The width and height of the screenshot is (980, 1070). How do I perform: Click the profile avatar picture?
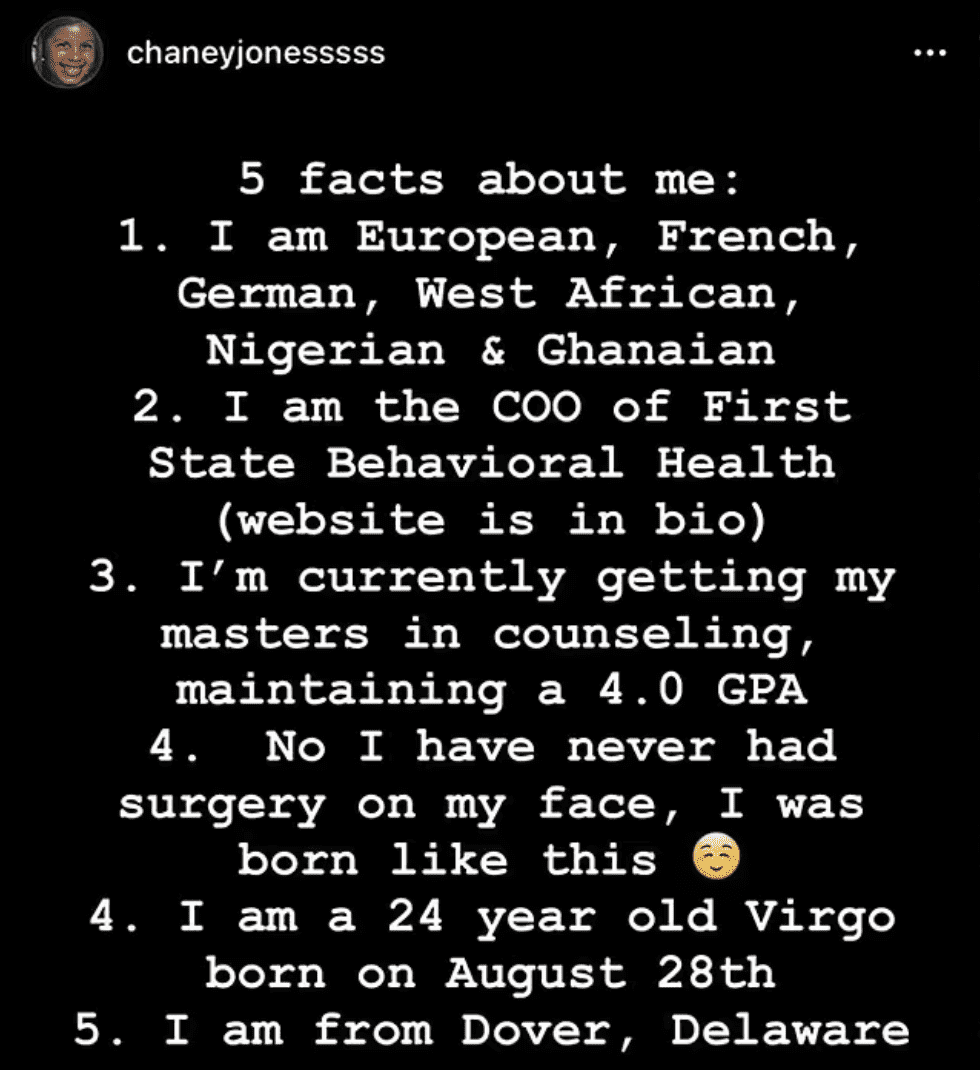pyautogui.click(x=67, y=54)
